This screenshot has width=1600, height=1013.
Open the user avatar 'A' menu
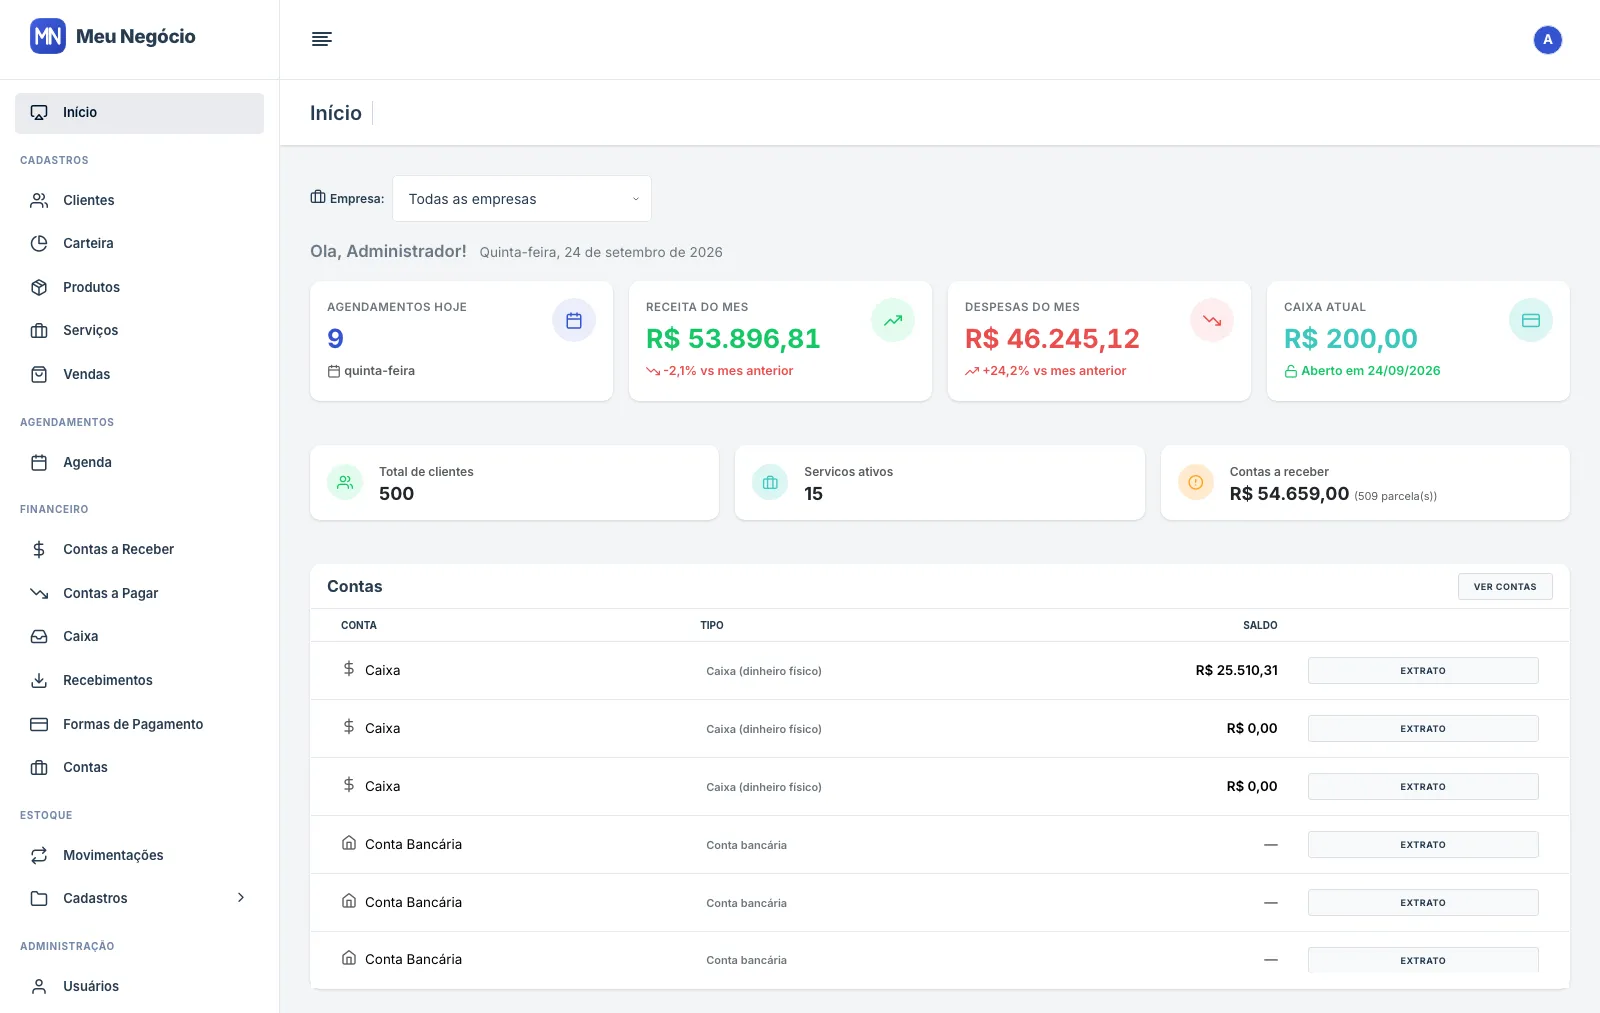[1547, 40]
